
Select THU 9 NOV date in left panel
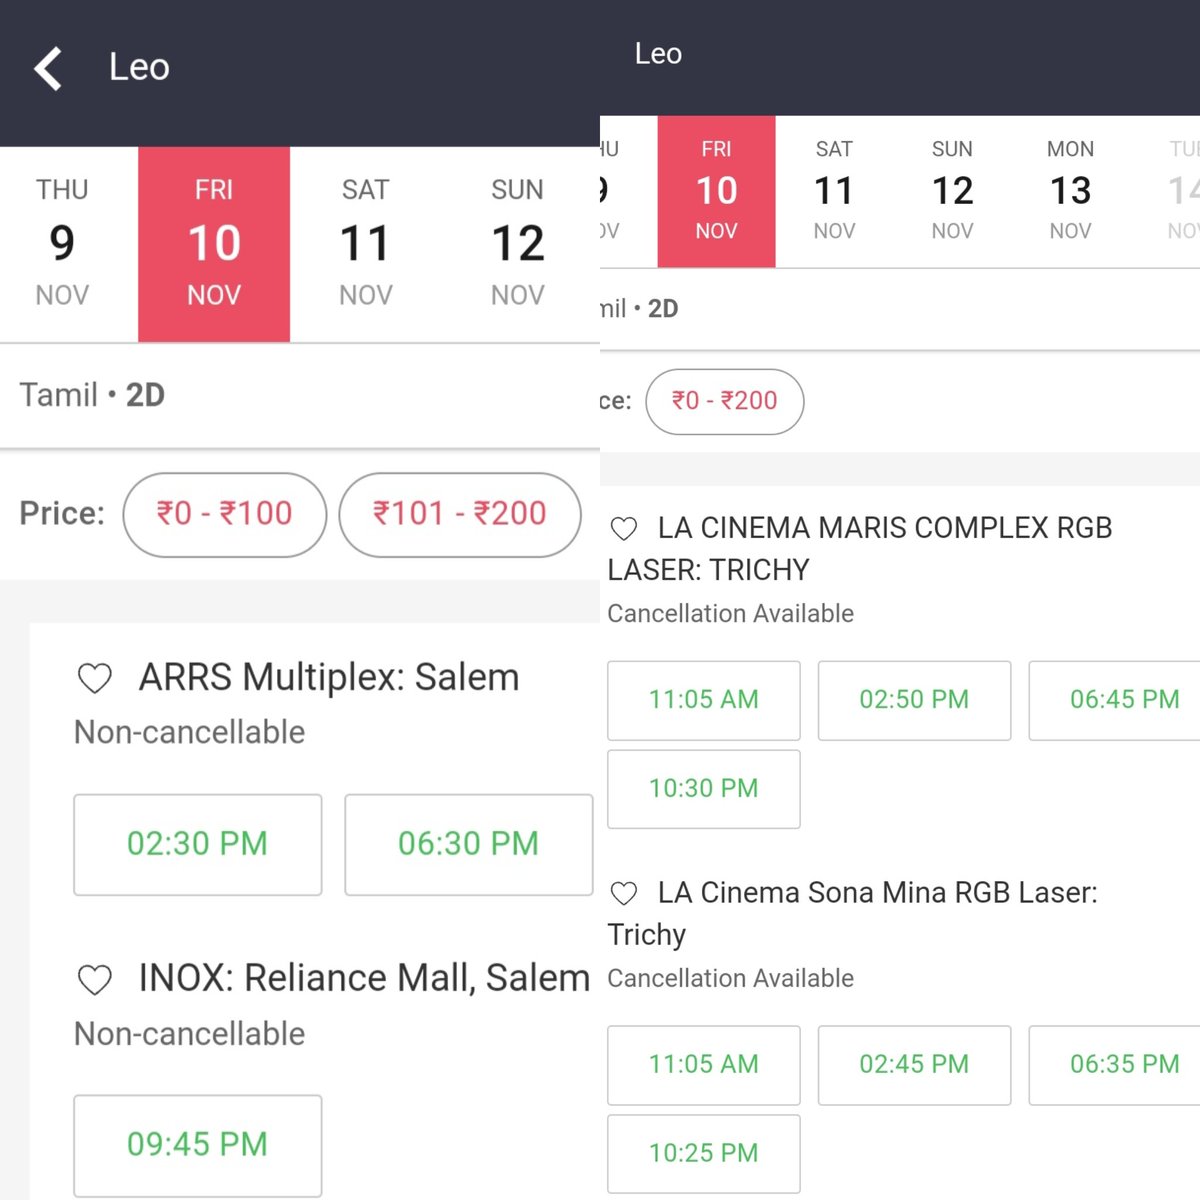(x=62, y=244)
